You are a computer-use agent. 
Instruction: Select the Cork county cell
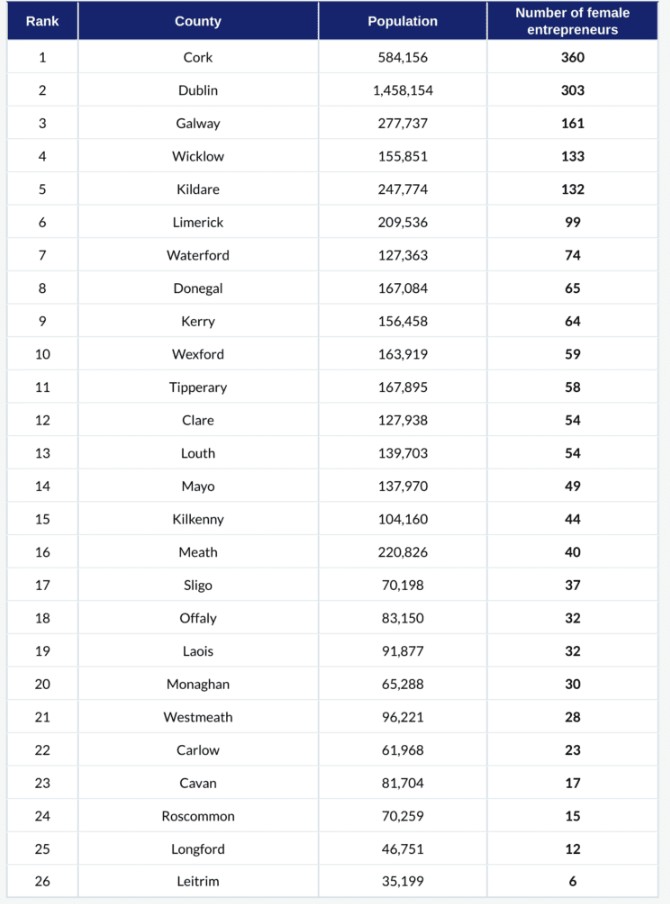point(198,57)
